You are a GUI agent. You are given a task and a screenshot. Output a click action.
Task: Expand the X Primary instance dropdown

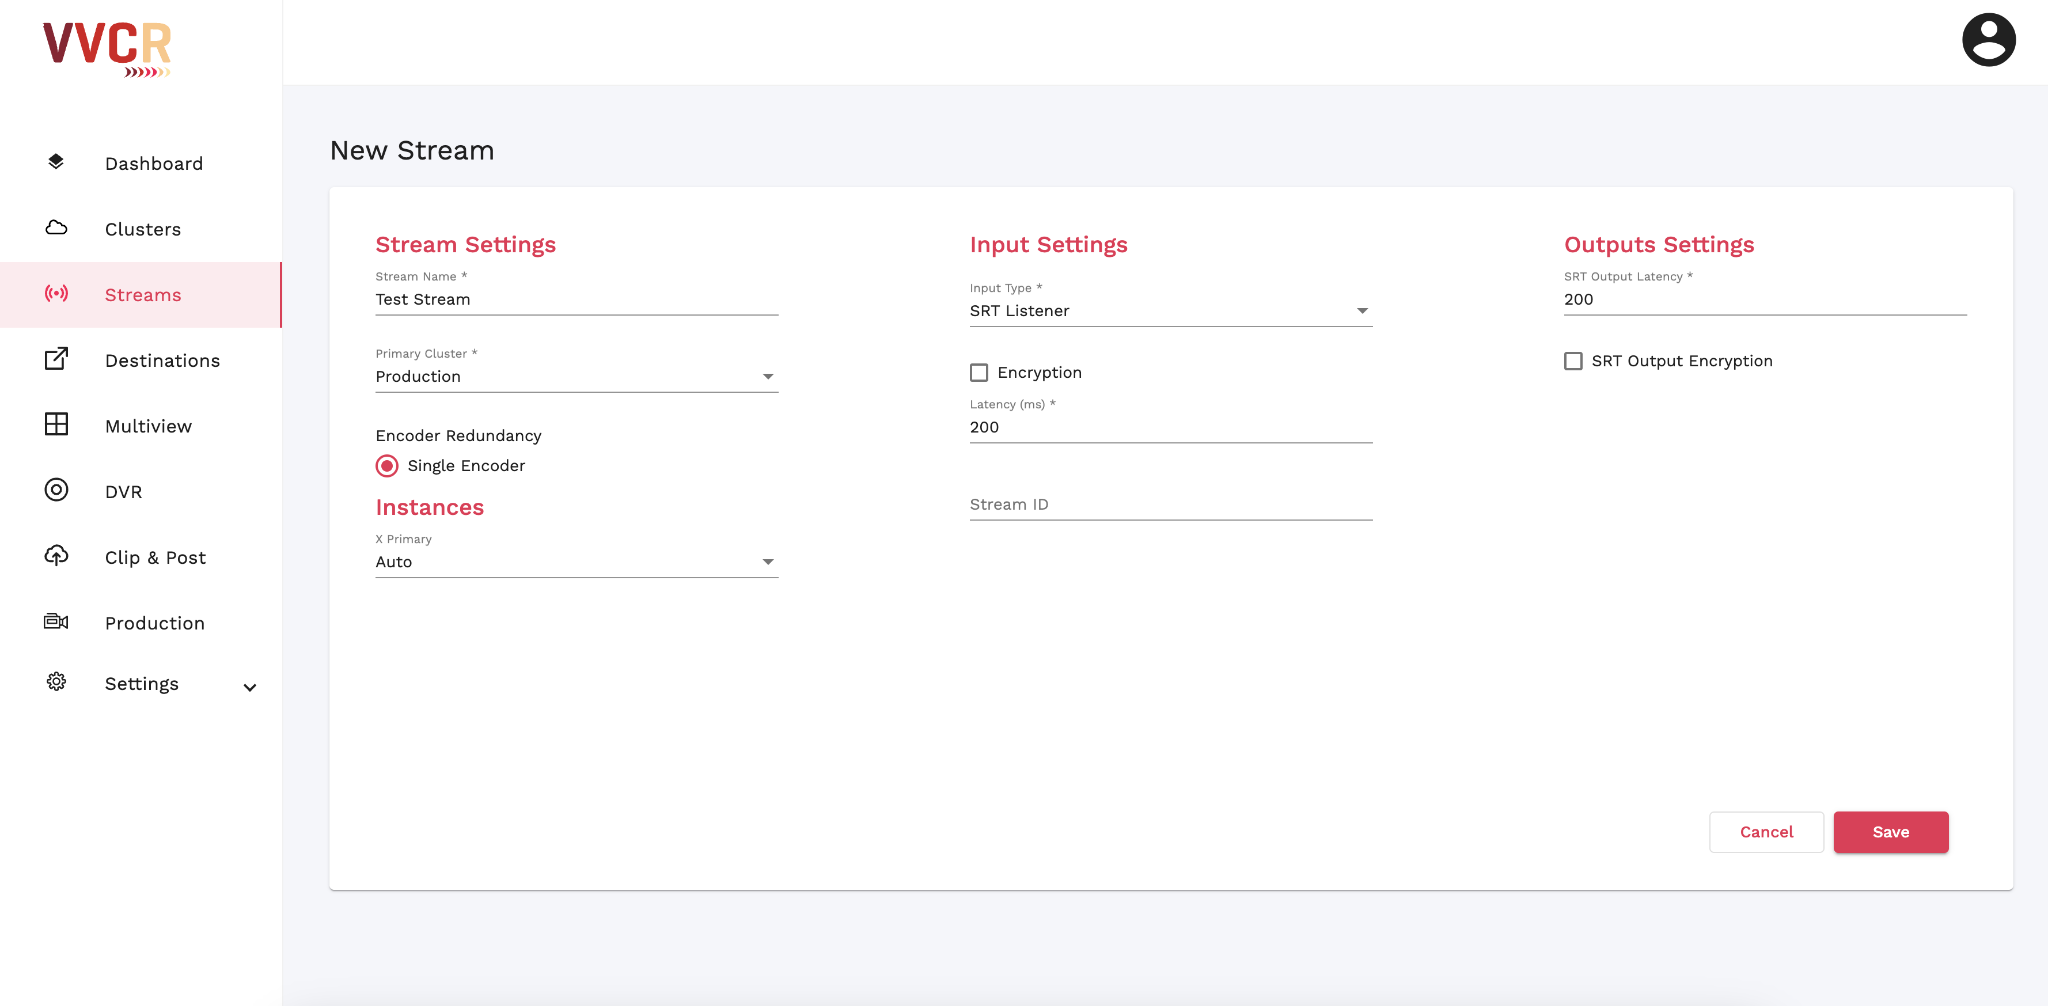576,562
